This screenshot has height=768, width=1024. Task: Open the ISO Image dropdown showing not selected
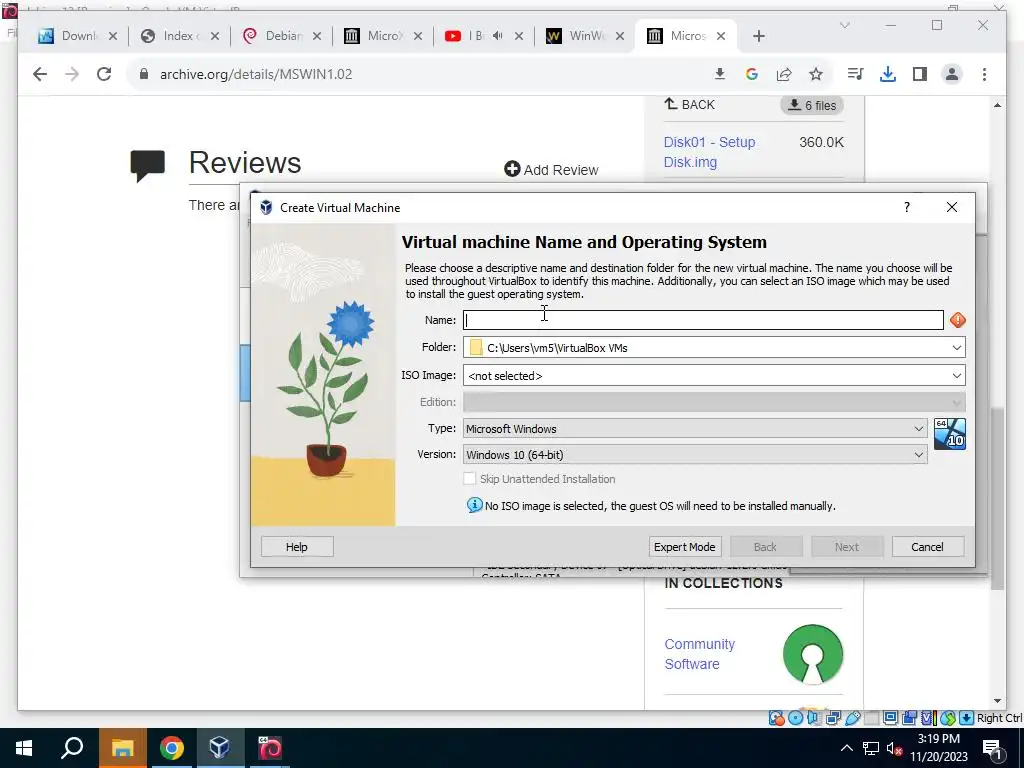(x=714, y=376)
